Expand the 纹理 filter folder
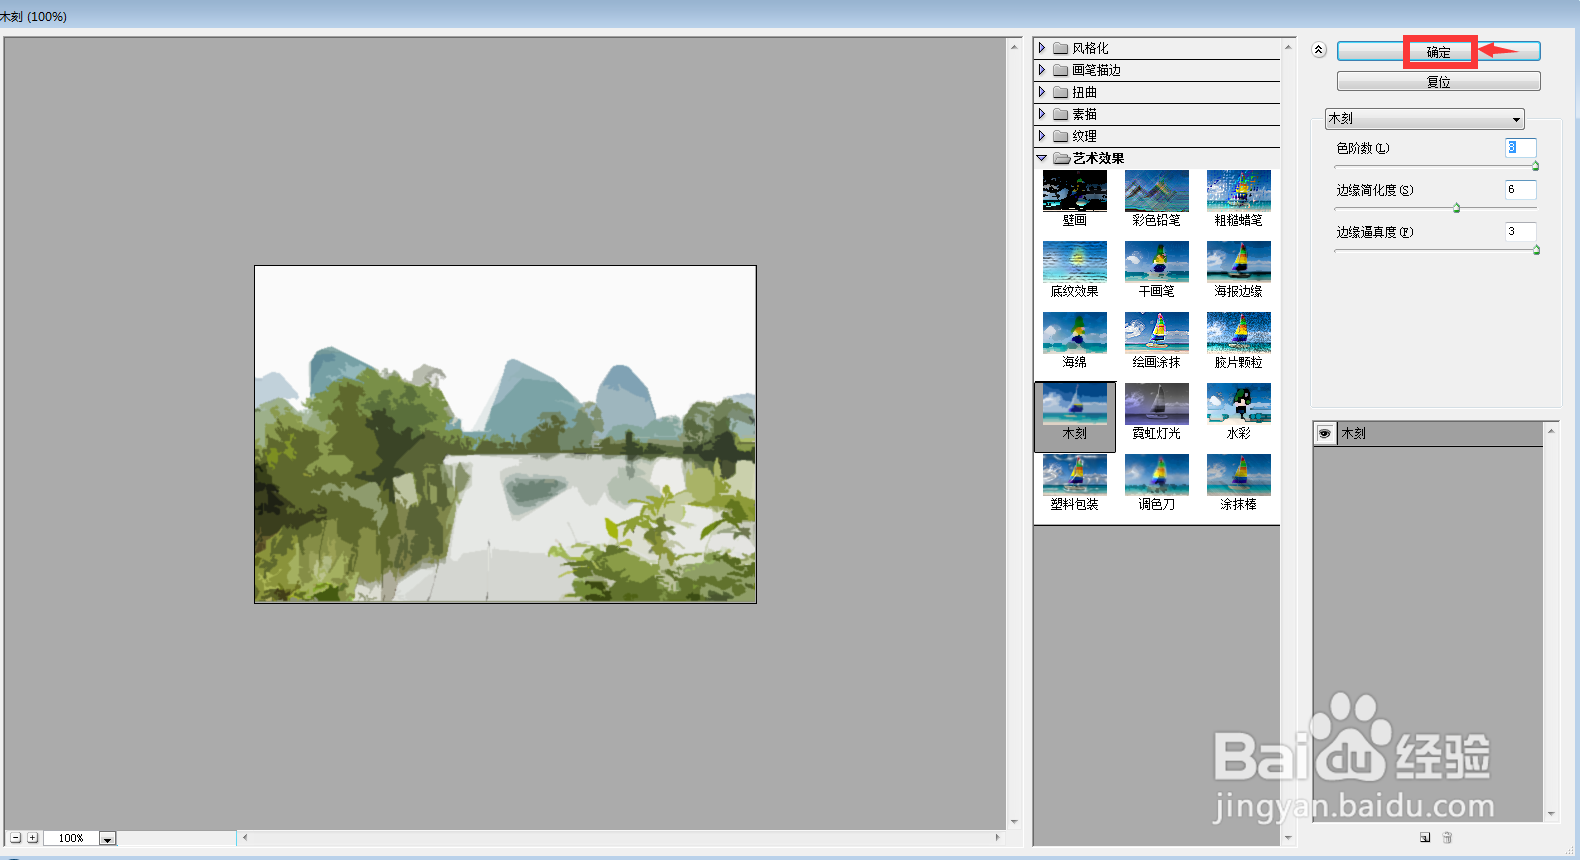This screenshot has width=1580, height=860. (1042, 136)
